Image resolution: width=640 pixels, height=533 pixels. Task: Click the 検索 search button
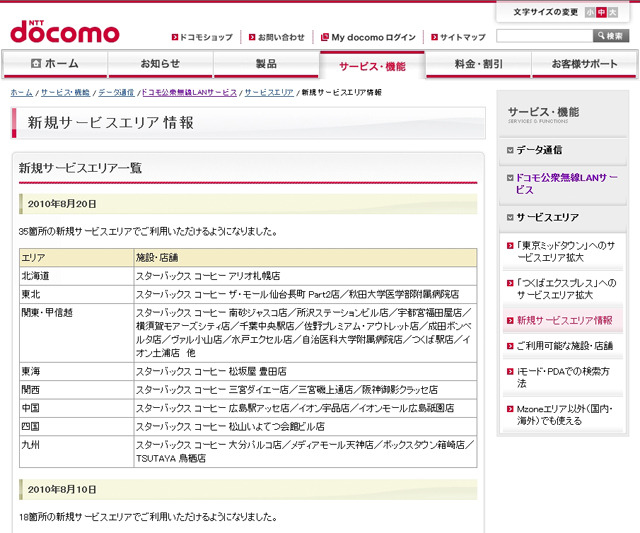click(x=611, y=36)
